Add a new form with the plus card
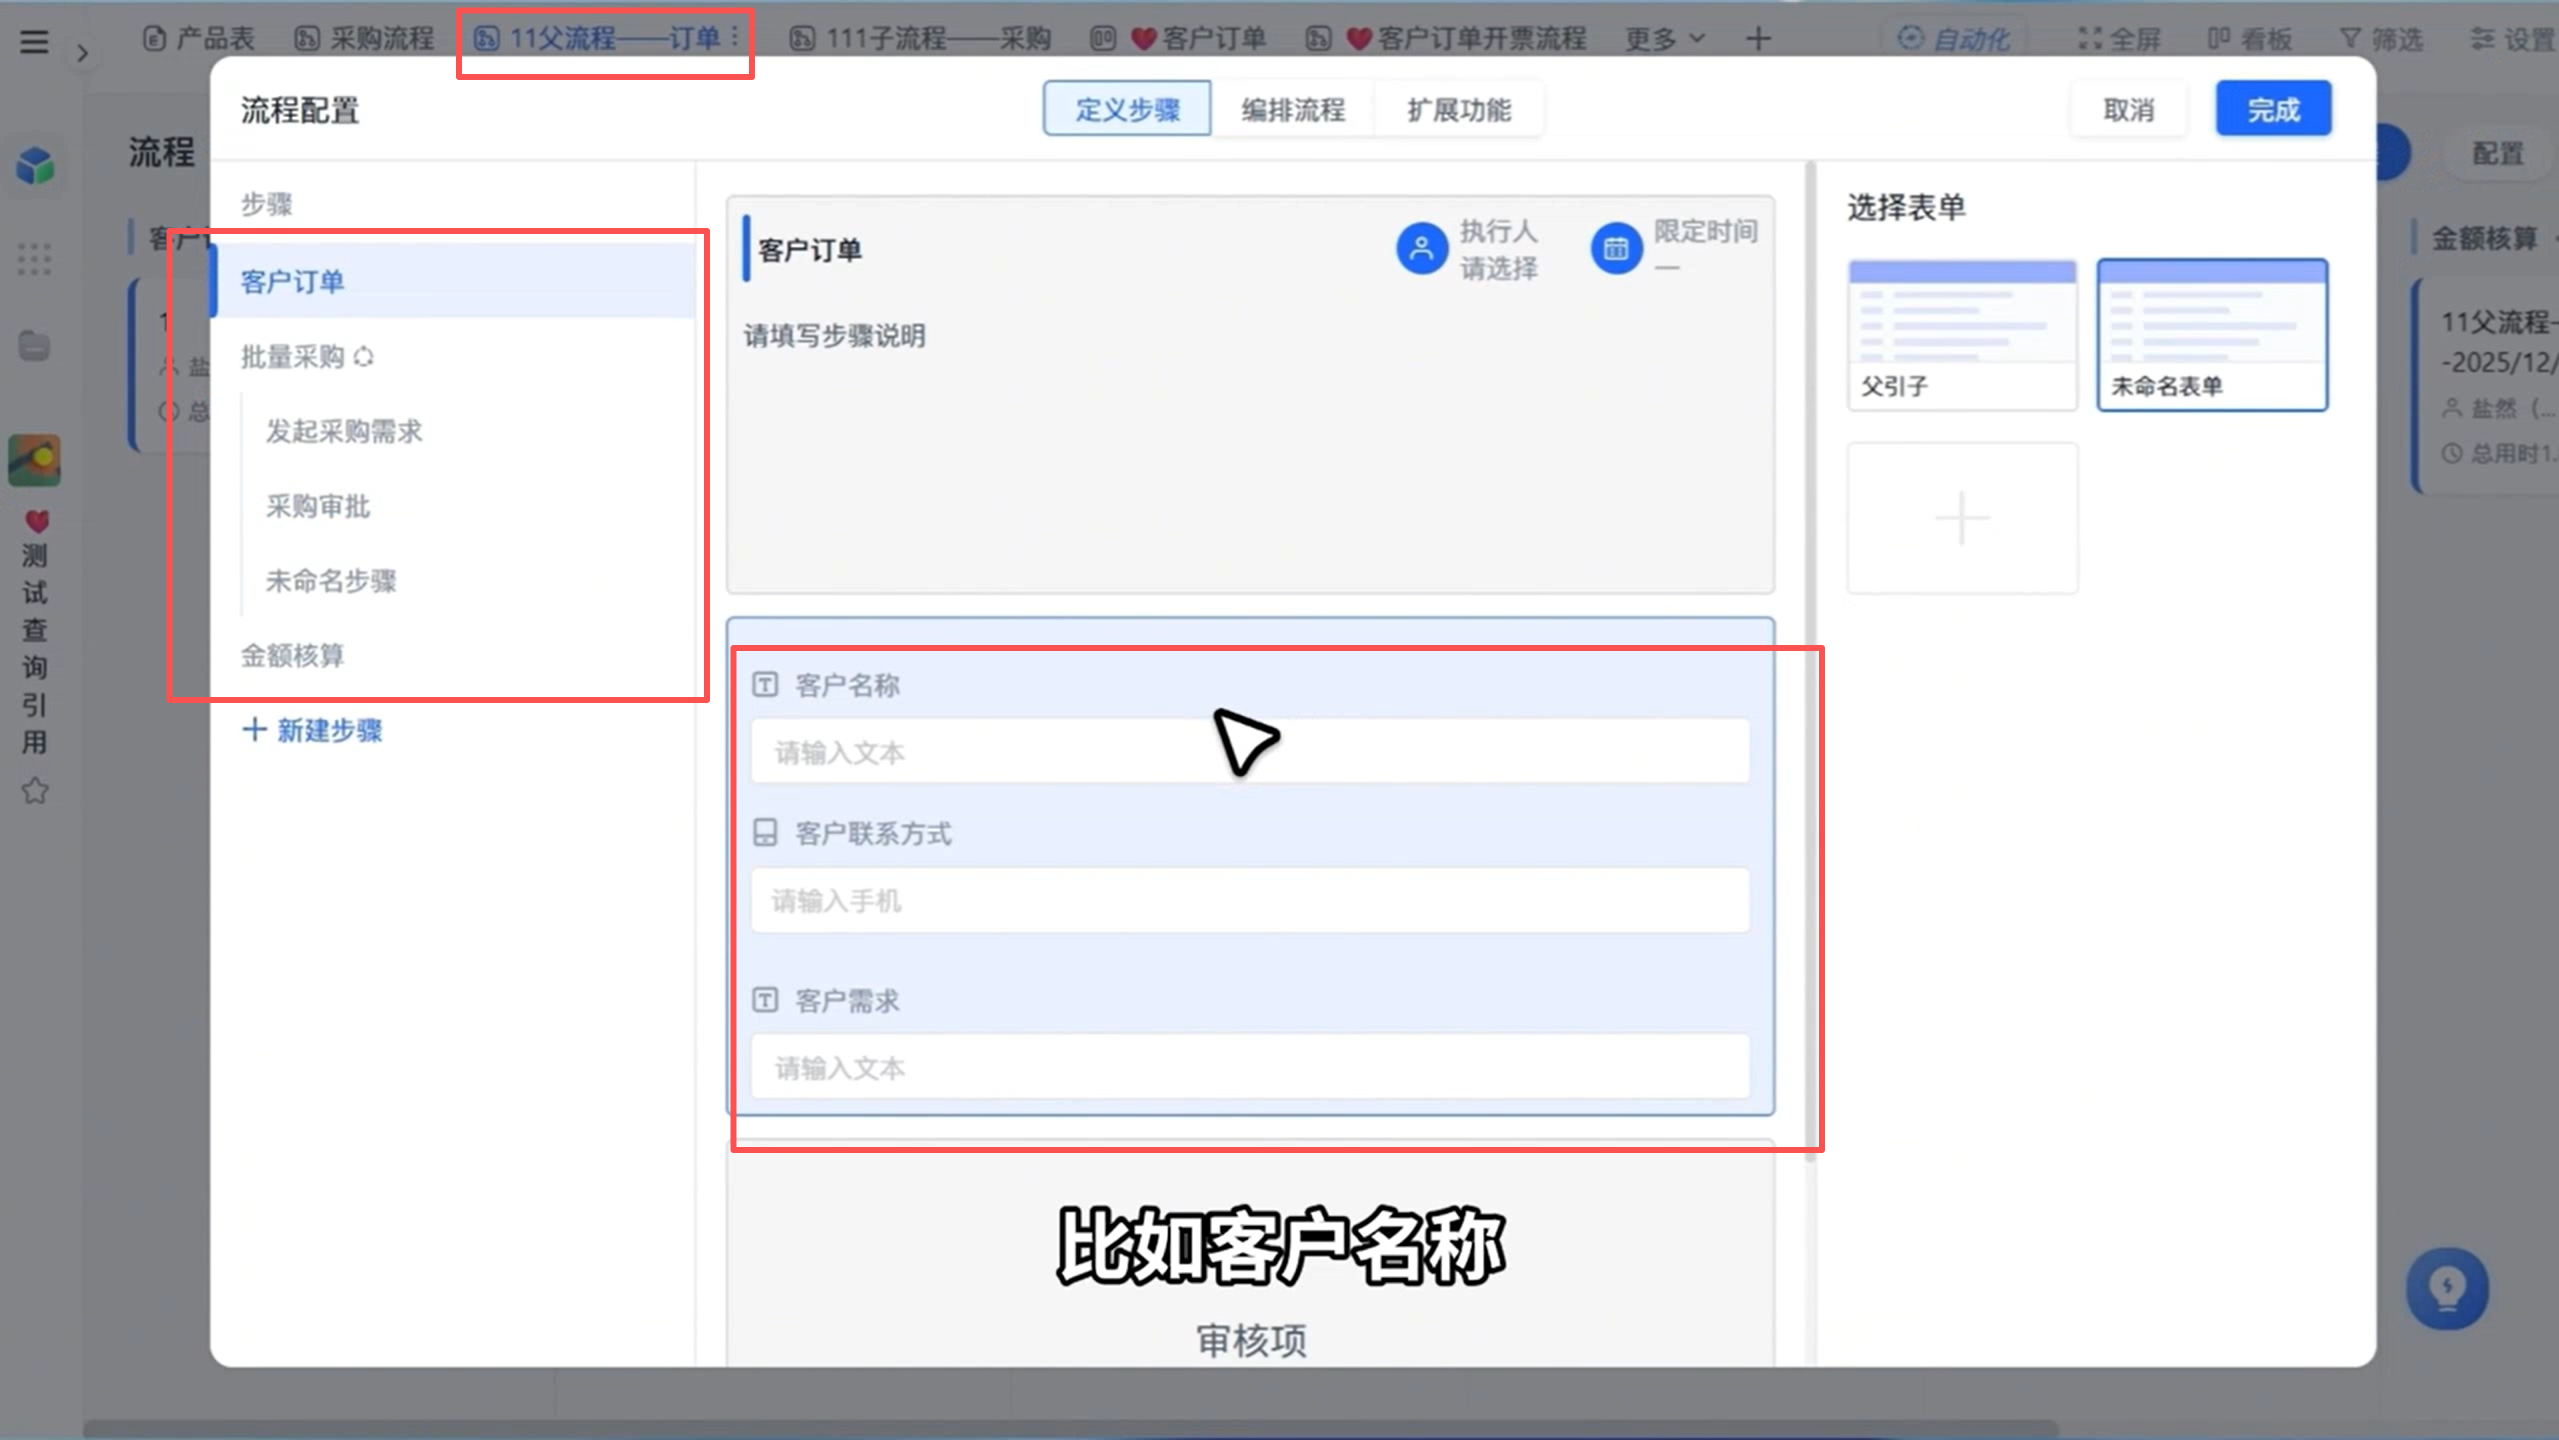The width and height of the screenshot is (2559, 1440). [1962, 518]
